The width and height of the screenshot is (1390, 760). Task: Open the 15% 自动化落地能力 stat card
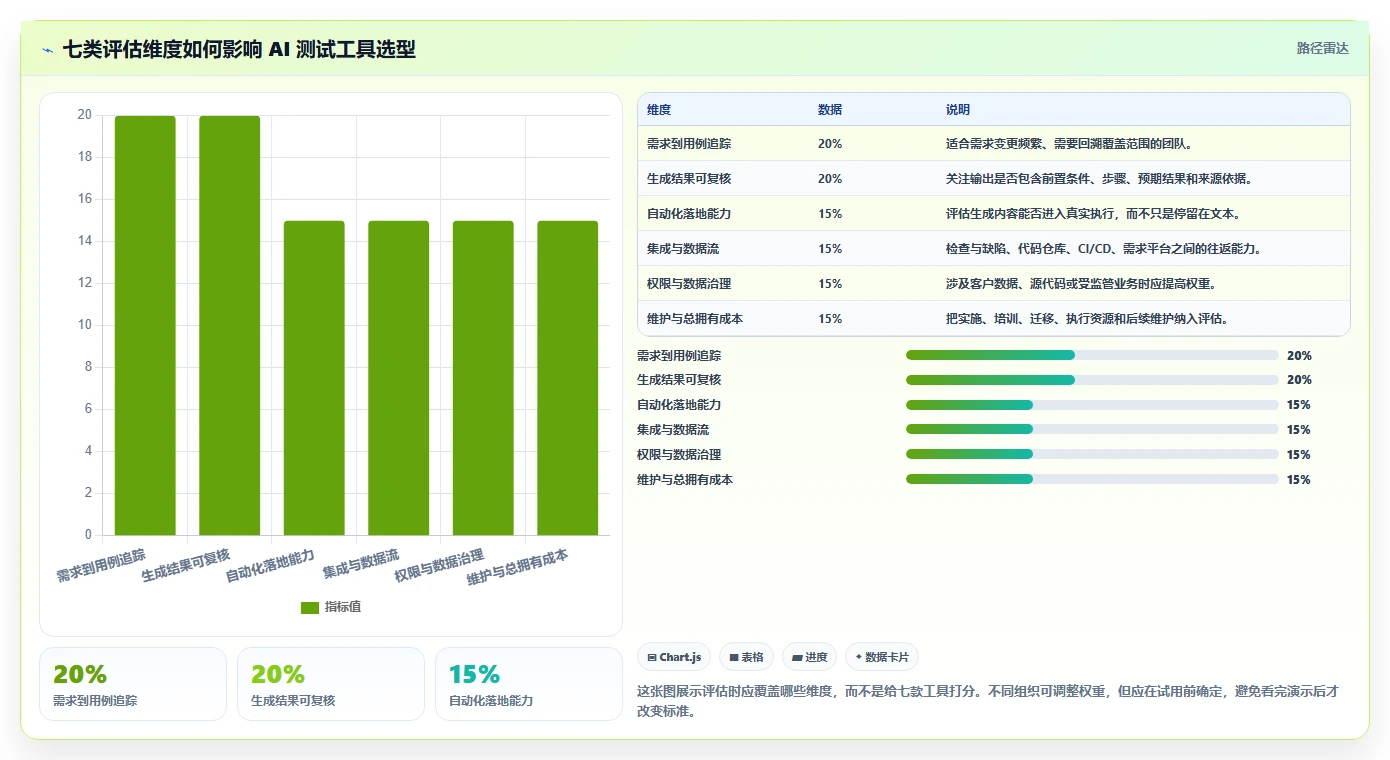click(x=529, y=684)
